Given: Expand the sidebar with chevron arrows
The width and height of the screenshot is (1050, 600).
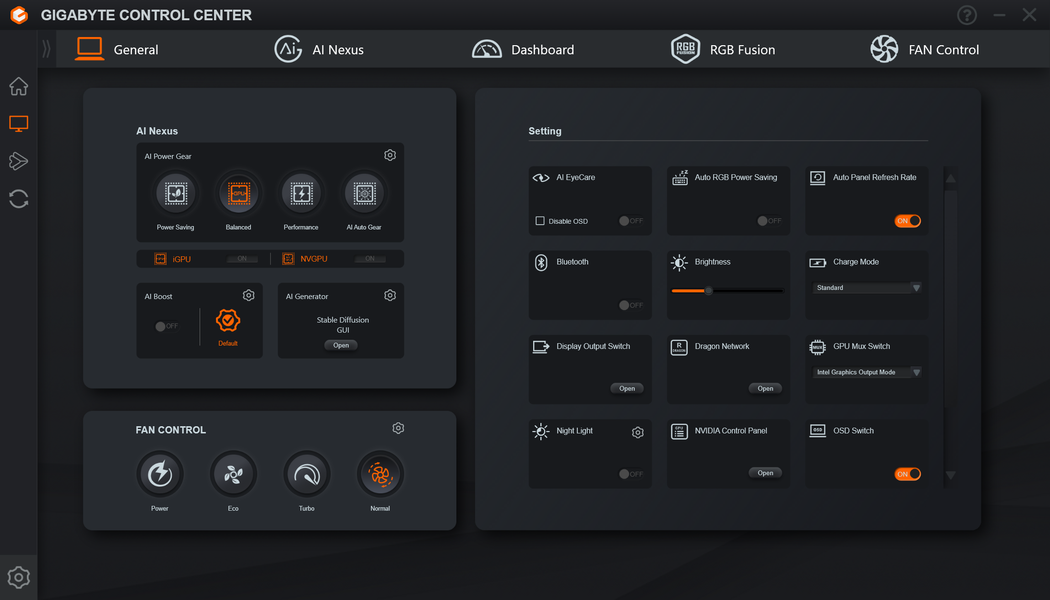Looking at the screenshot, I should 46,49.
